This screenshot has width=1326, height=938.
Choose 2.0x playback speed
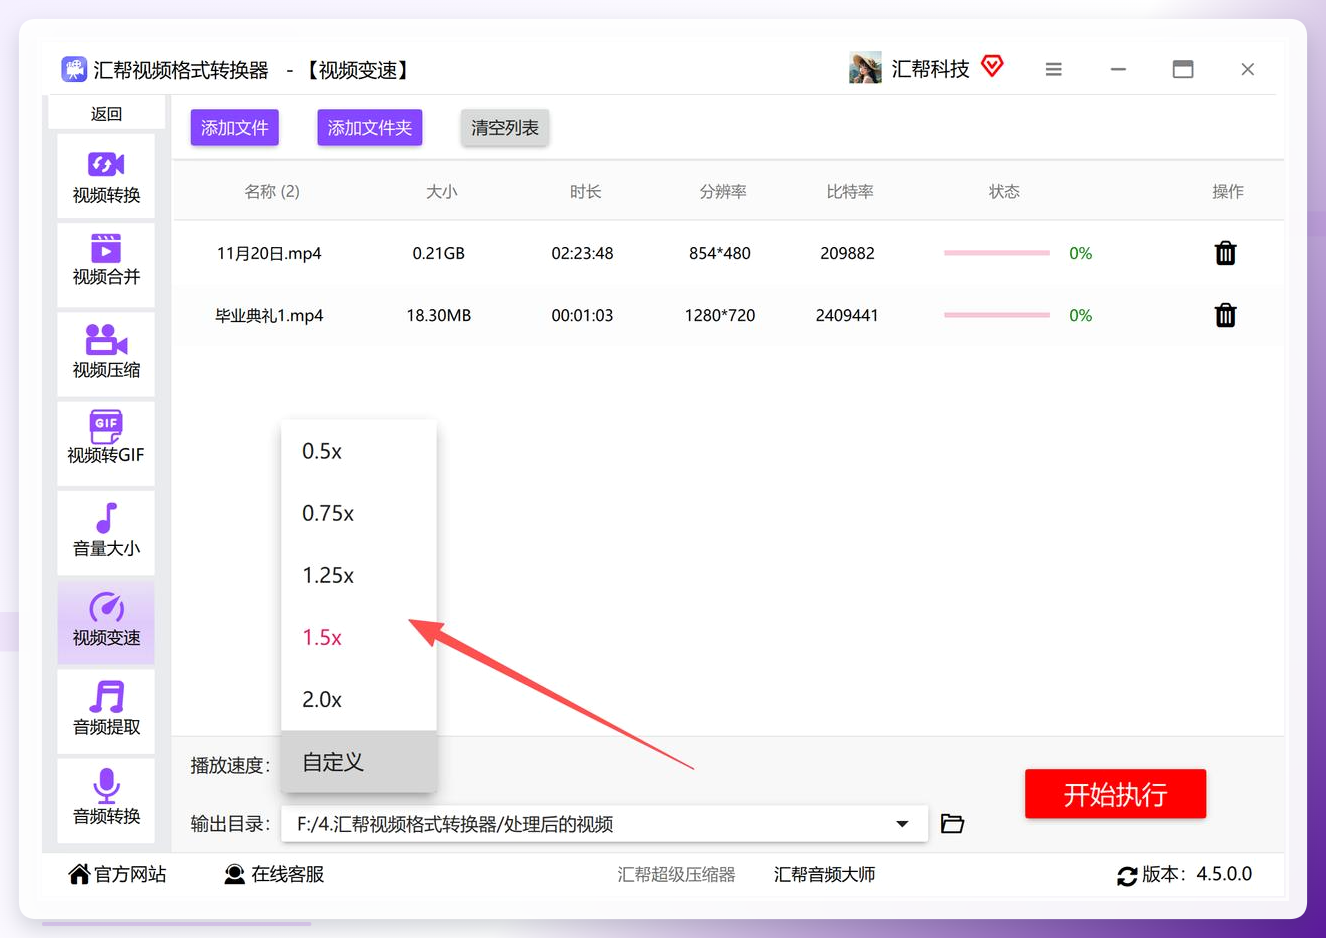pyautogui.click(x=359, y=699)
